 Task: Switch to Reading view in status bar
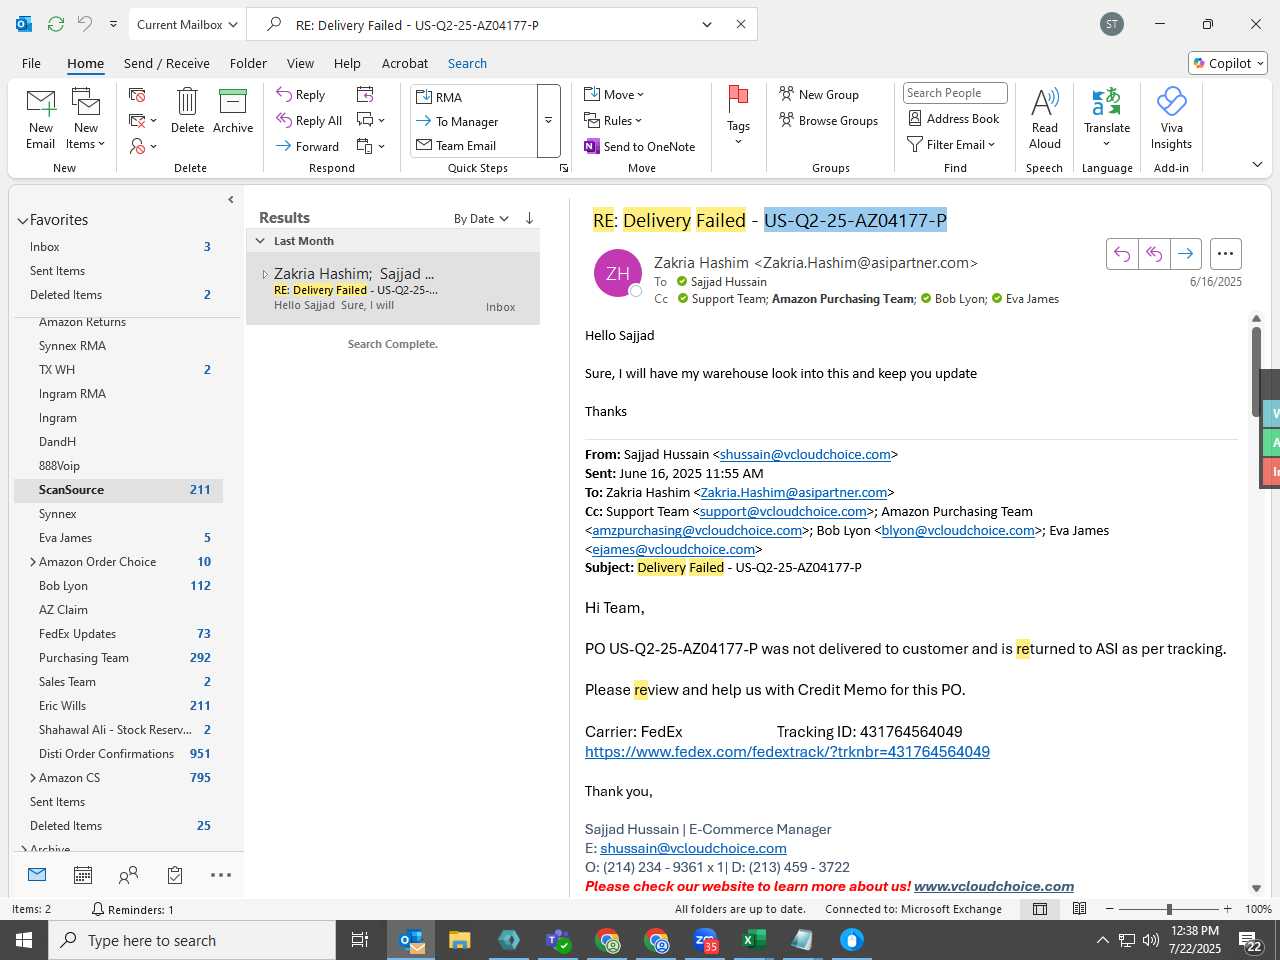click(x=1079, y=909)
